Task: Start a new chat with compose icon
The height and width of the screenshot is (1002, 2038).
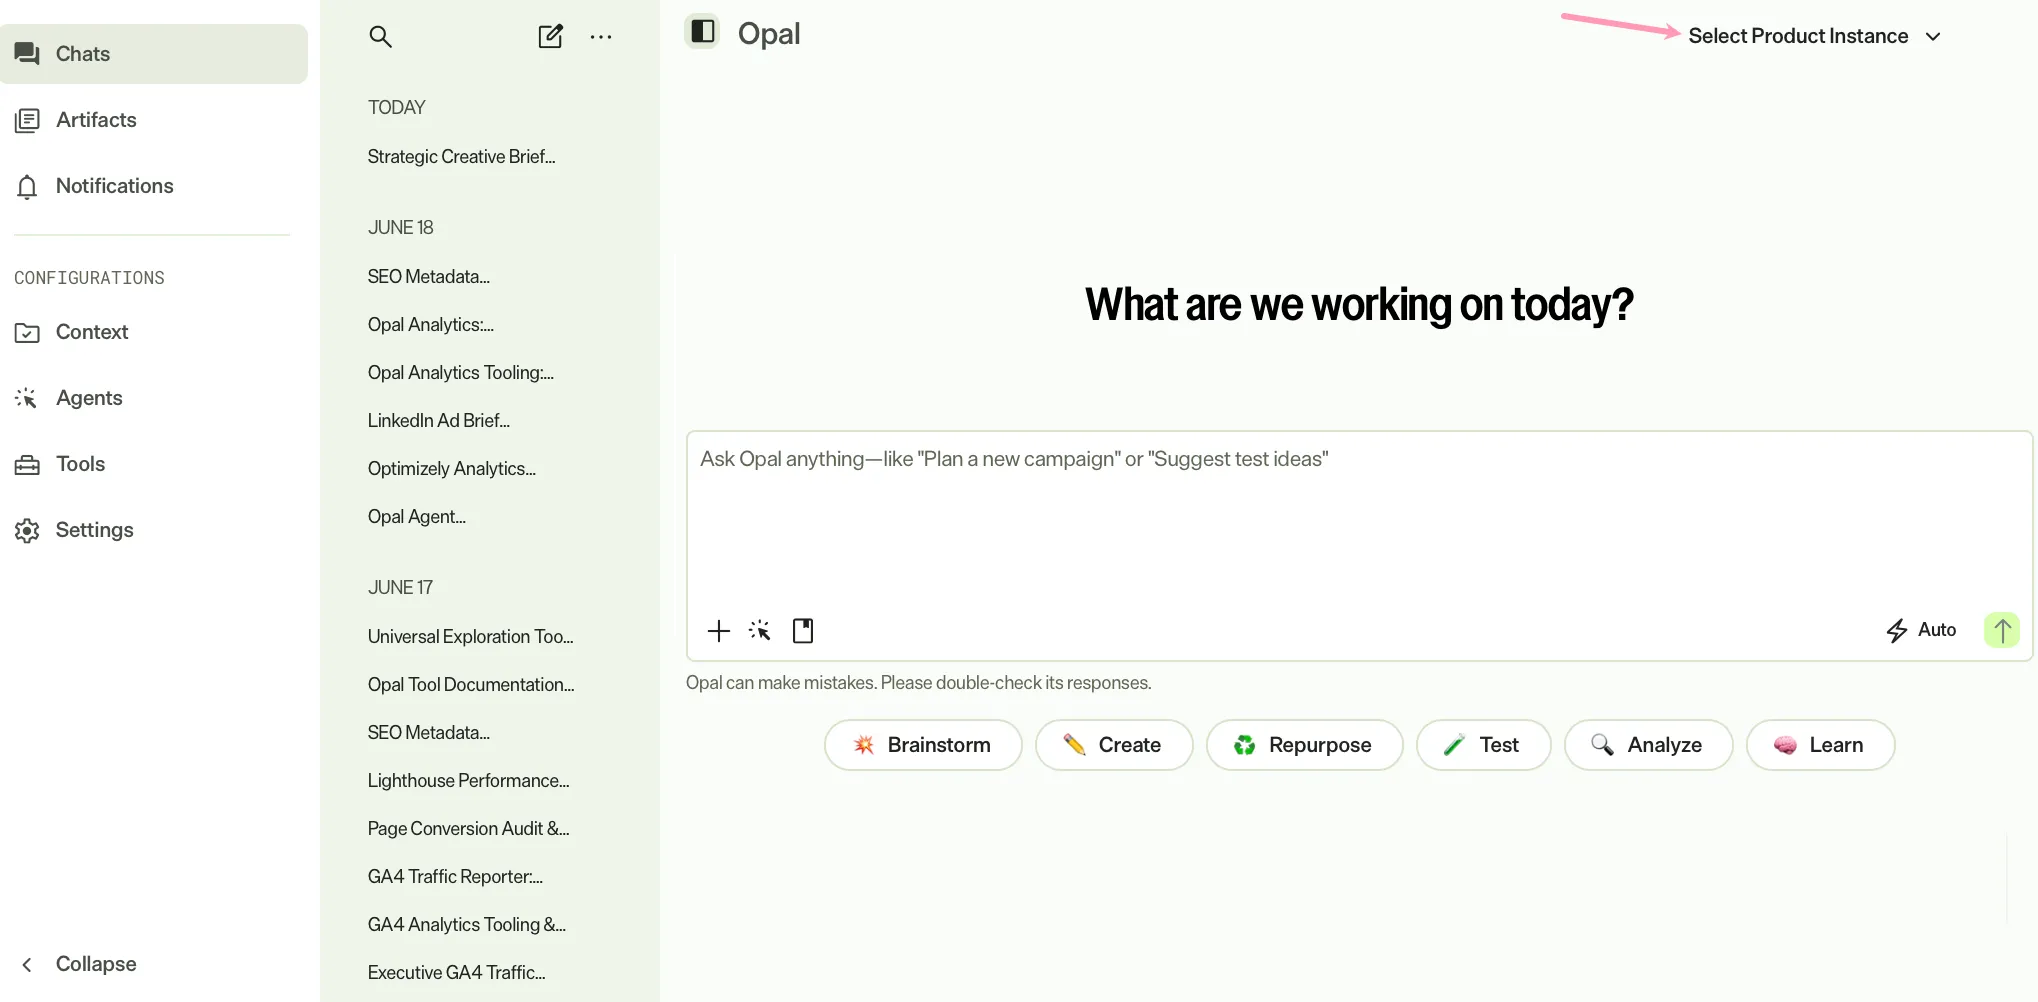Action: coord(551,37)
